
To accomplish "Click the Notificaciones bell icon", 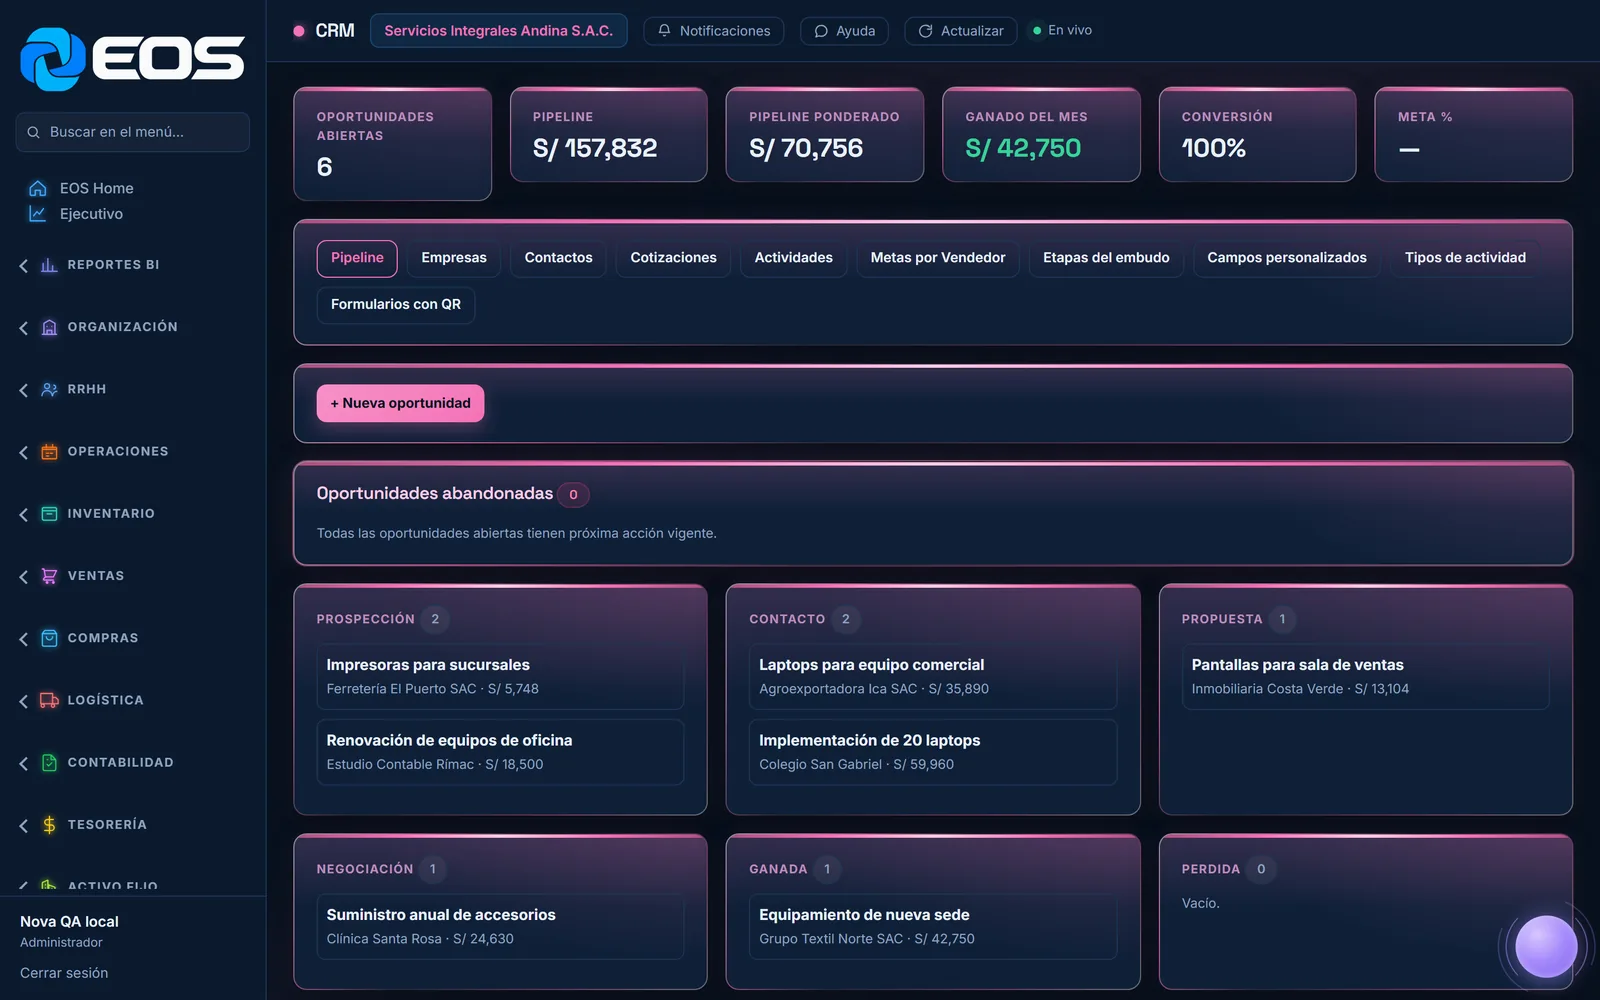I will (x=664, y=31).
